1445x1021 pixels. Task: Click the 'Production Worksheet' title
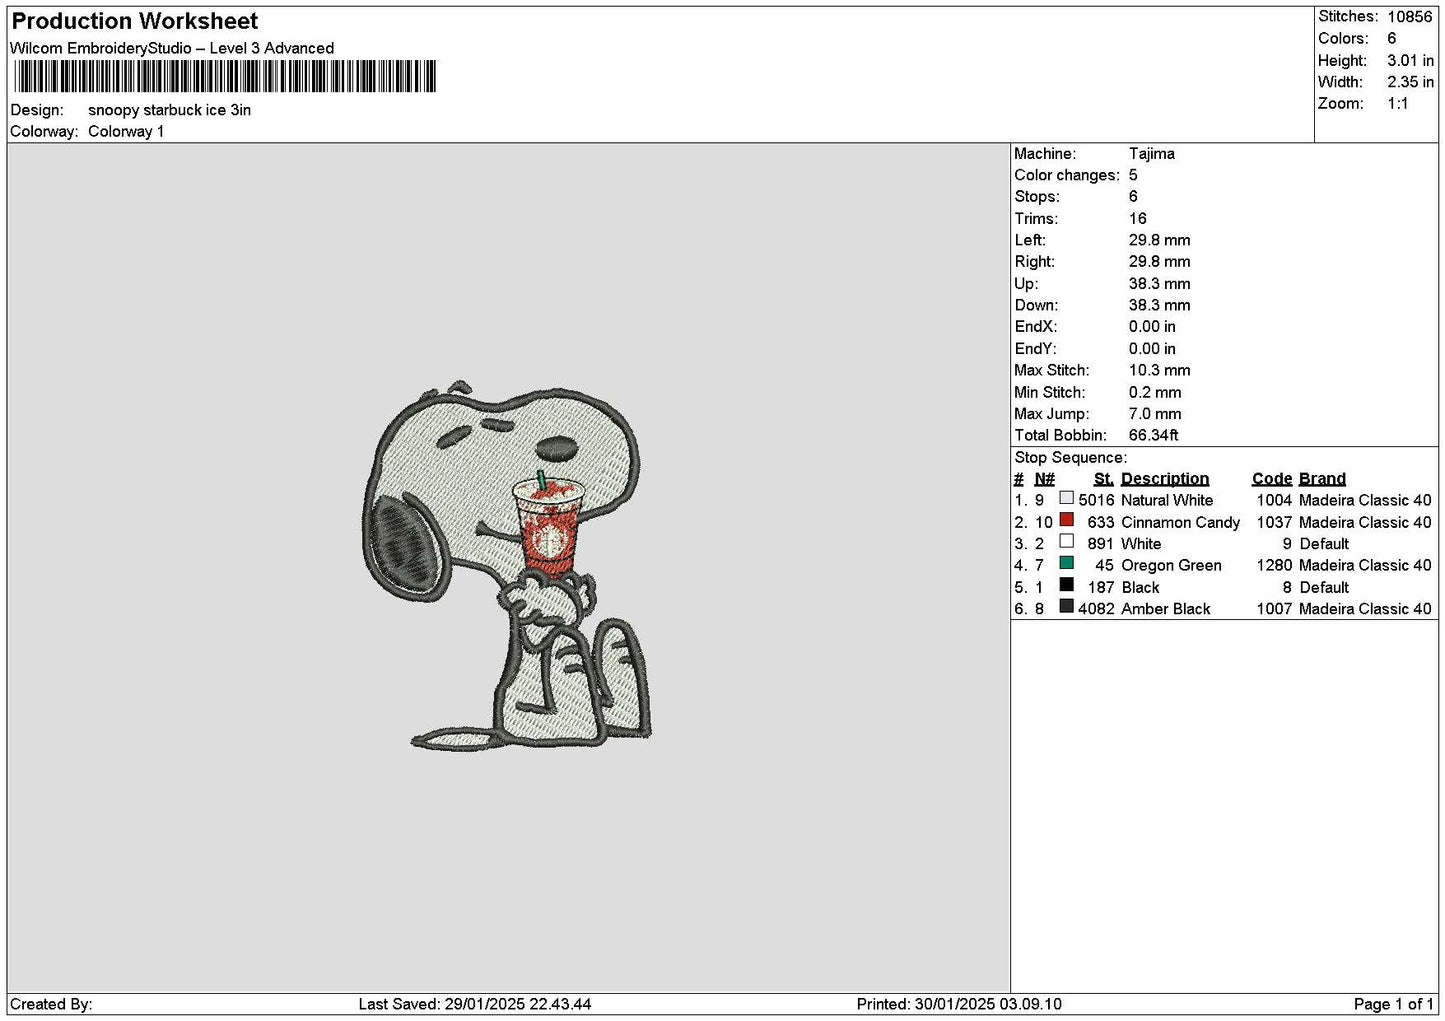(134, 21)
